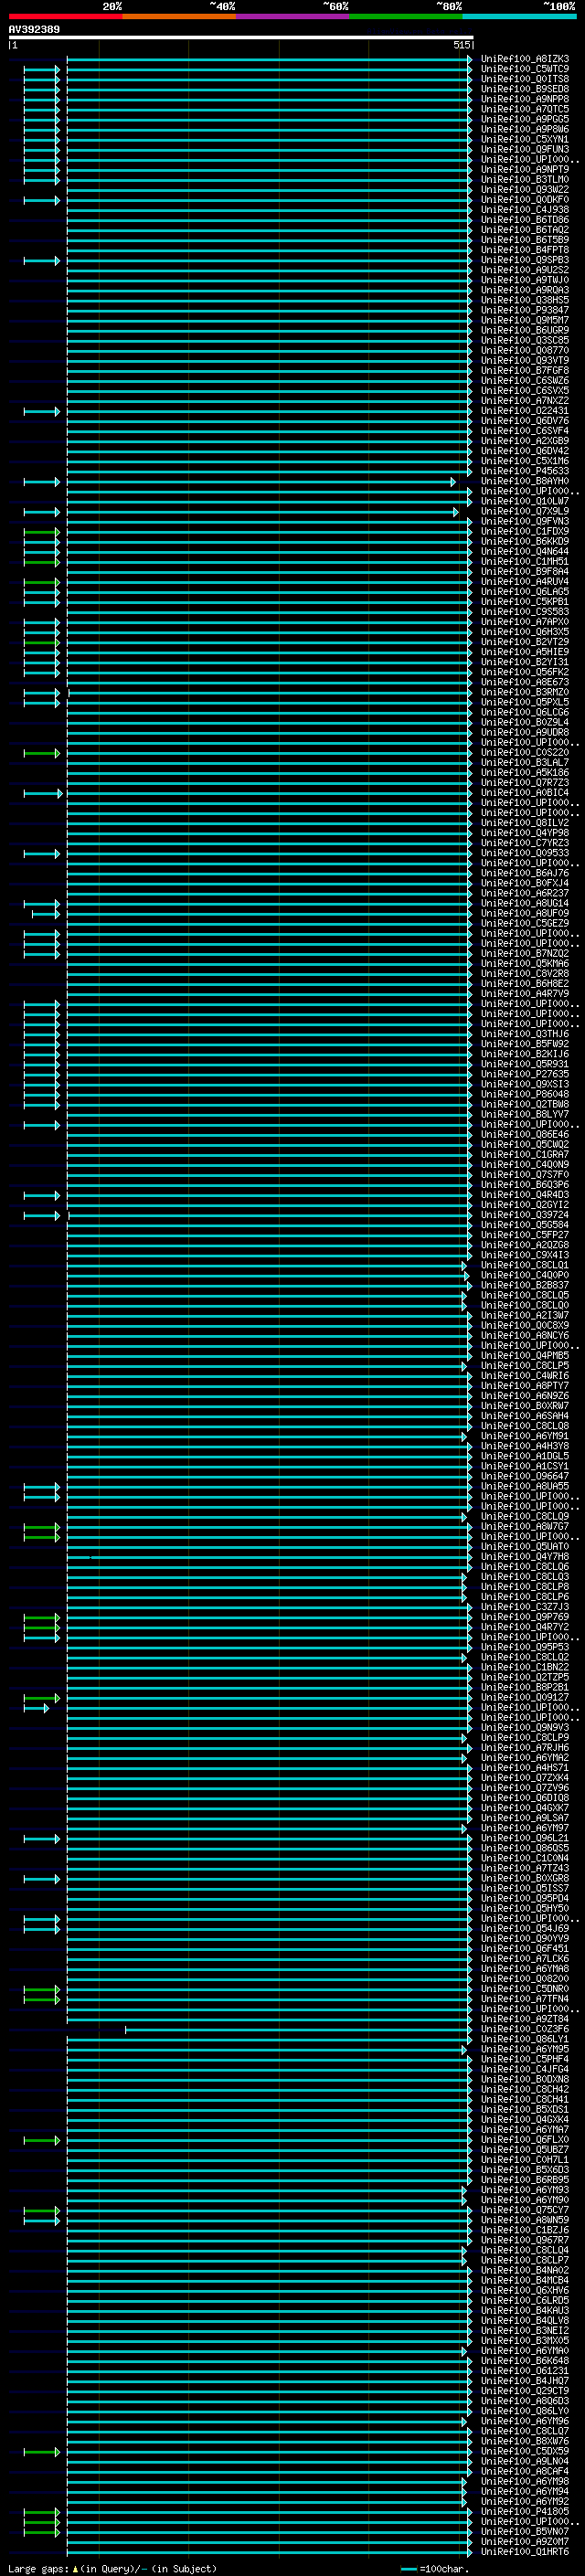
Task: Click the =100char. scale legend
Action: click(x=435, y=2568)
